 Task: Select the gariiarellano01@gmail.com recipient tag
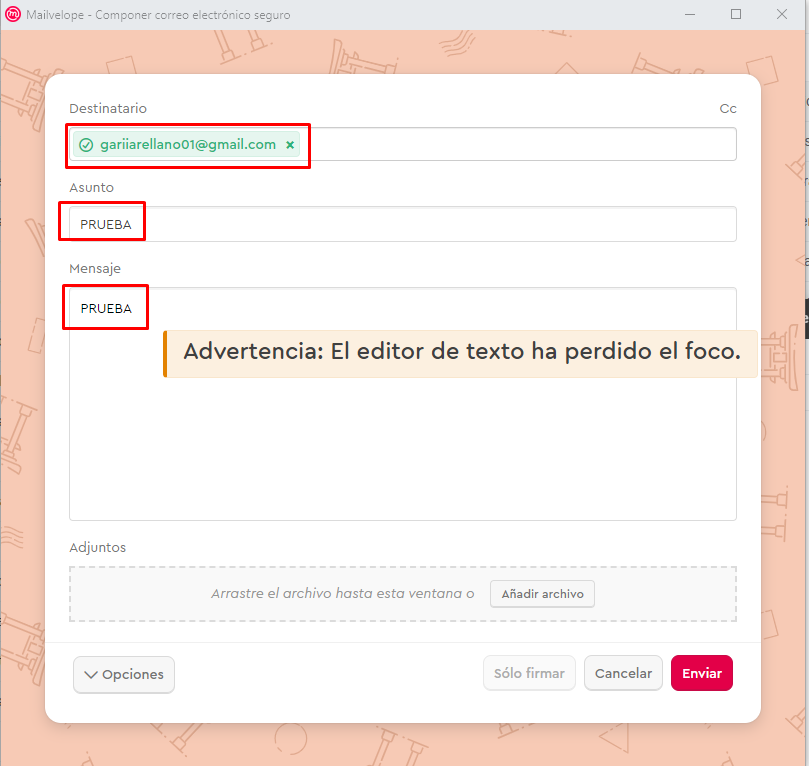click(186, 144)
